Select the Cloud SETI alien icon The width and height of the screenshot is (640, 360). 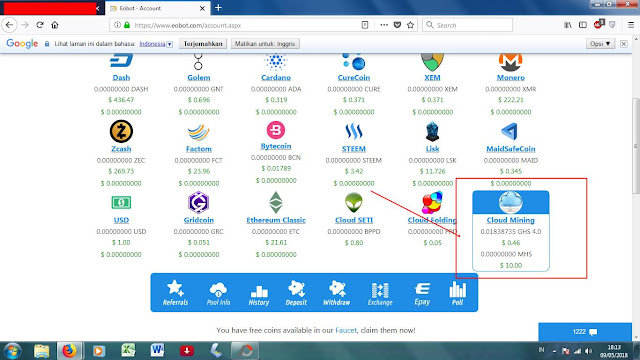pos(353,202)
